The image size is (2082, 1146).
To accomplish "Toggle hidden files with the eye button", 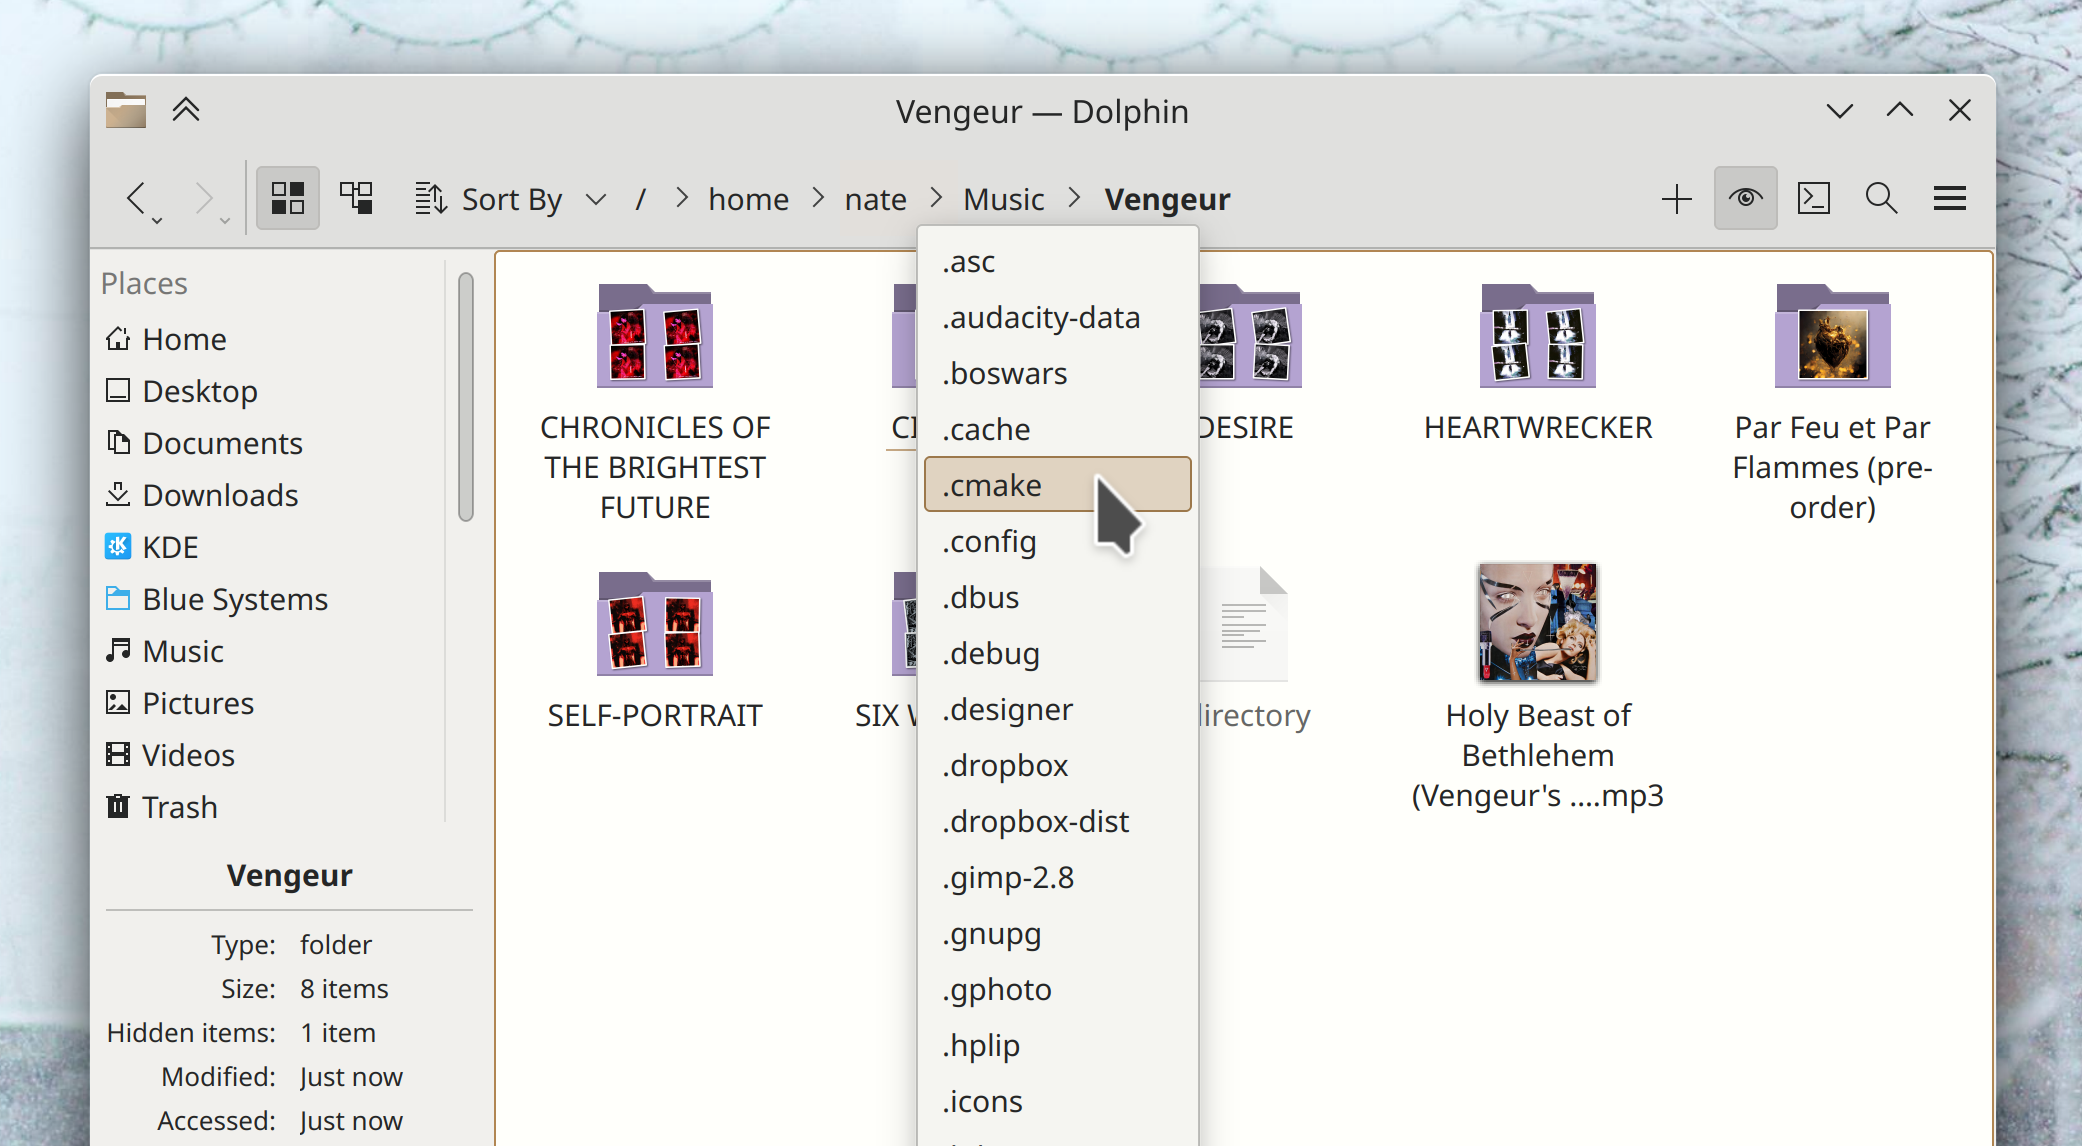I will click(x=1745, y=198).
